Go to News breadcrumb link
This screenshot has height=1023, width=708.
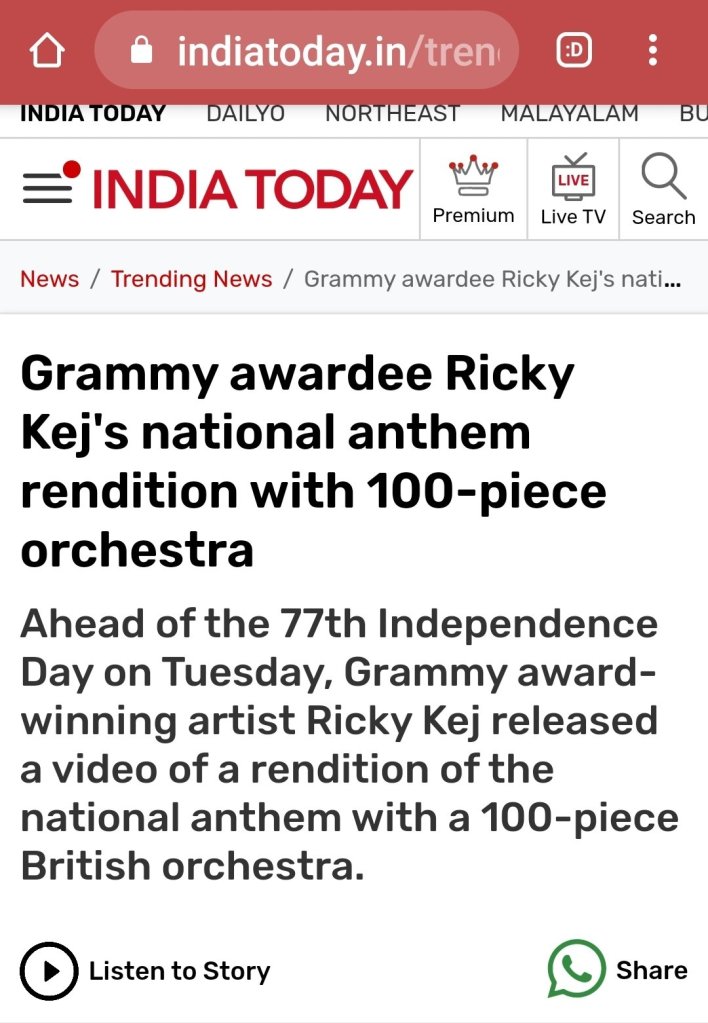[x=49, y=279]
